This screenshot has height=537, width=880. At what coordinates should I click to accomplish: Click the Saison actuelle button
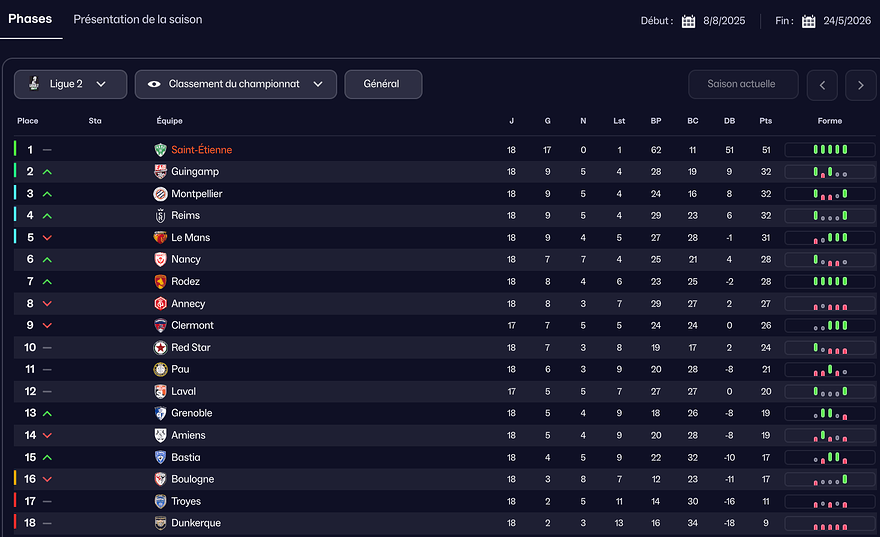tap(743, 85)
